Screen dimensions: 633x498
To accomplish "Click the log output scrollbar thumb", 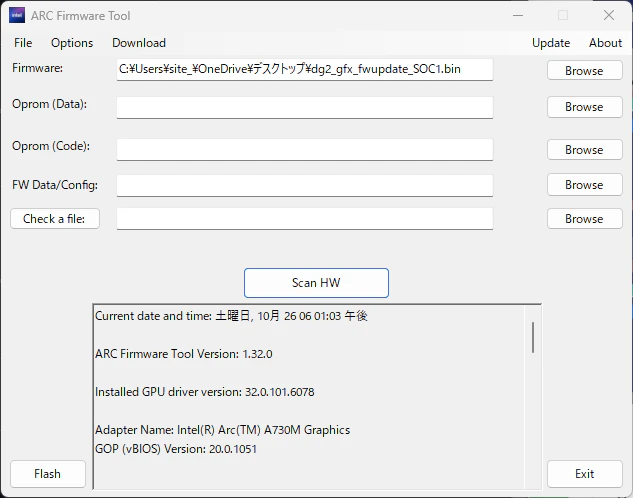I will tap(533, 337).
